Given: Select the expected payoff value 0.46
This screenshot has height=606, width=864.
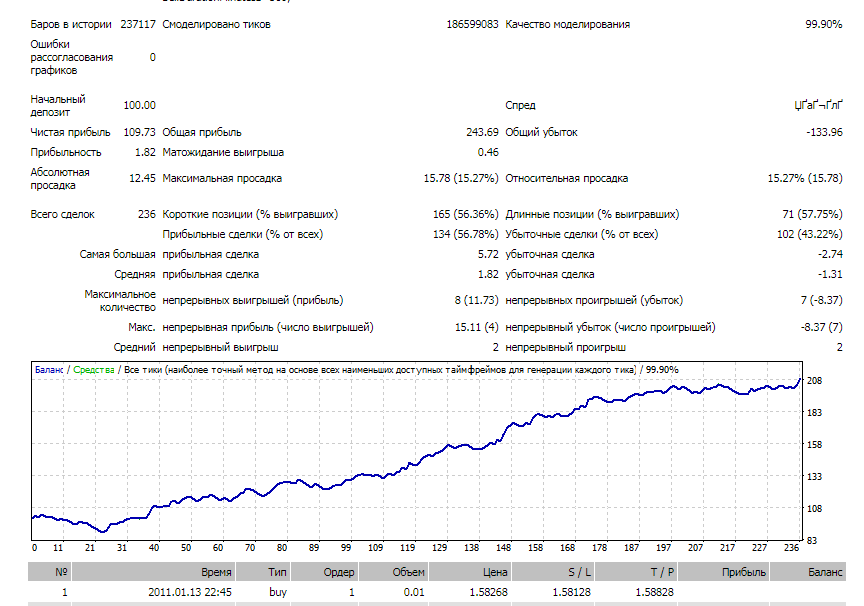Looking at the screenshot, I should point(488,153).
